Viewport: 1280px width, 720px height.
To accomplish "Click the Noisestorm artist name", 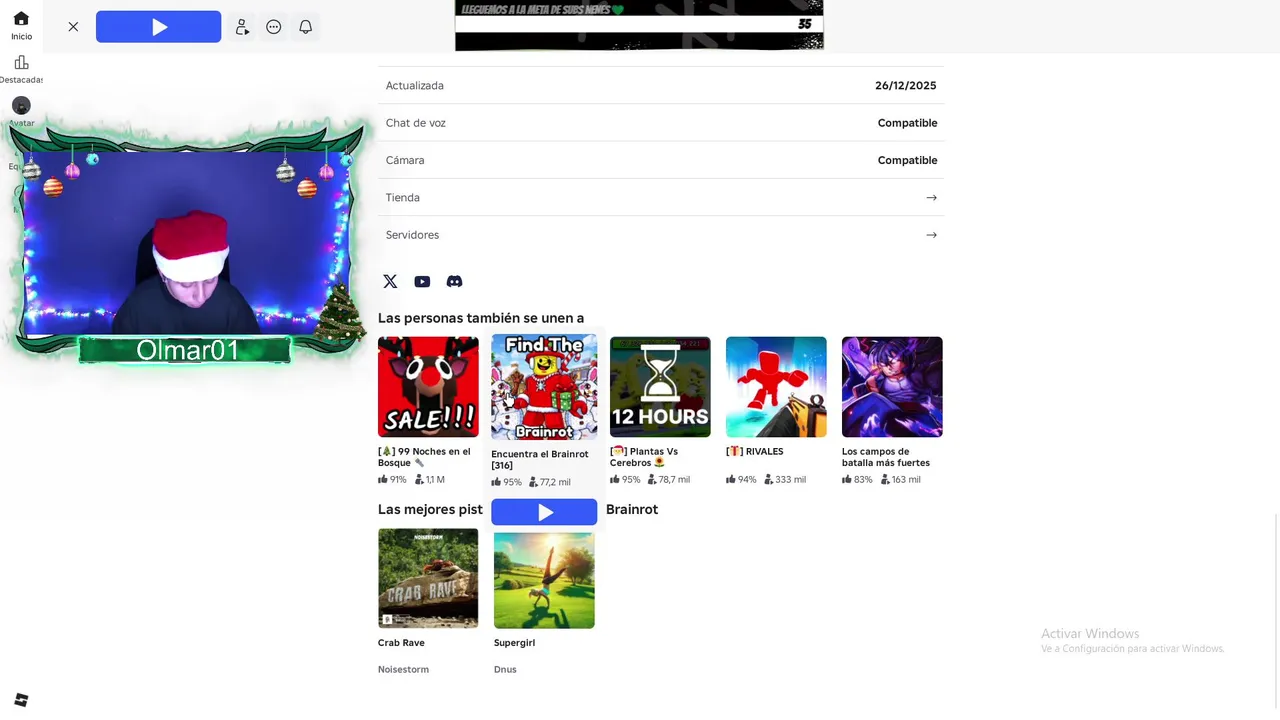I will [403, 669].
